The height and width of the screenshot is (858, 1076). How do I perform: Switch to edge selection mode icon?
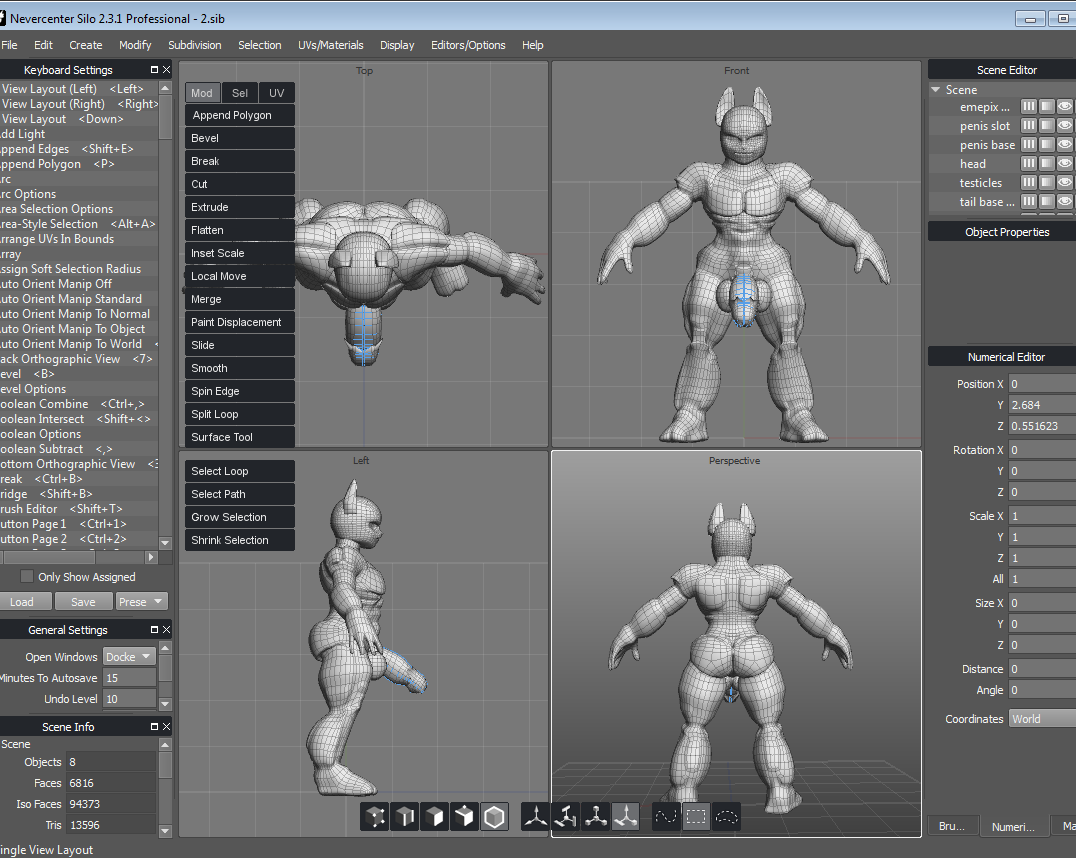[405, 817]
